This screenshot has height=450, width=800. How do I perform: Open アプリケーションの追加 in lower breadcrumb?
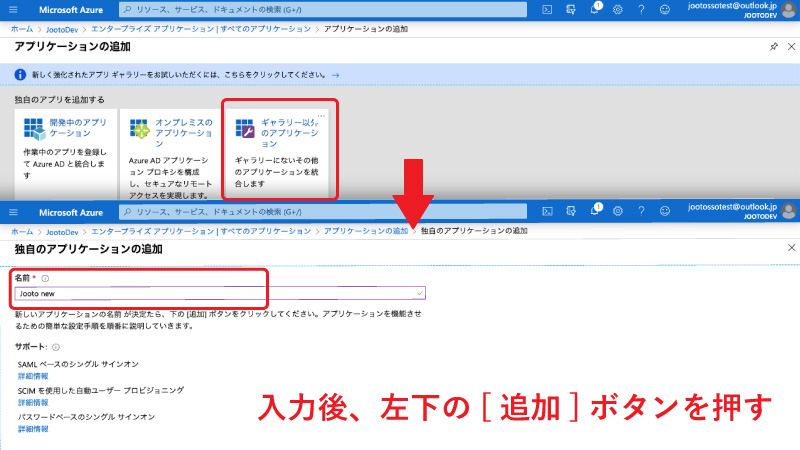pyautogui.click(x=366, y=231)
